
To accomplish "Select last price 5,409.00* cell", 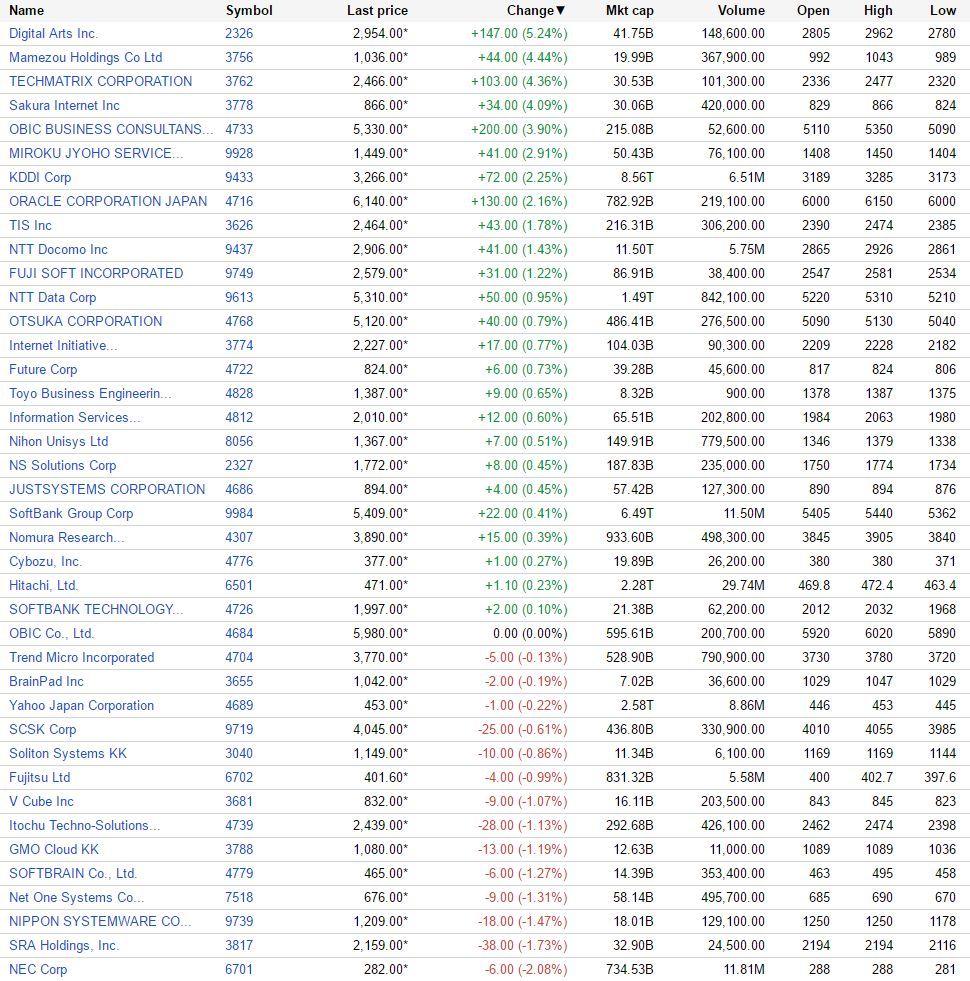I will pyautogui.click(x=380, y=513).
